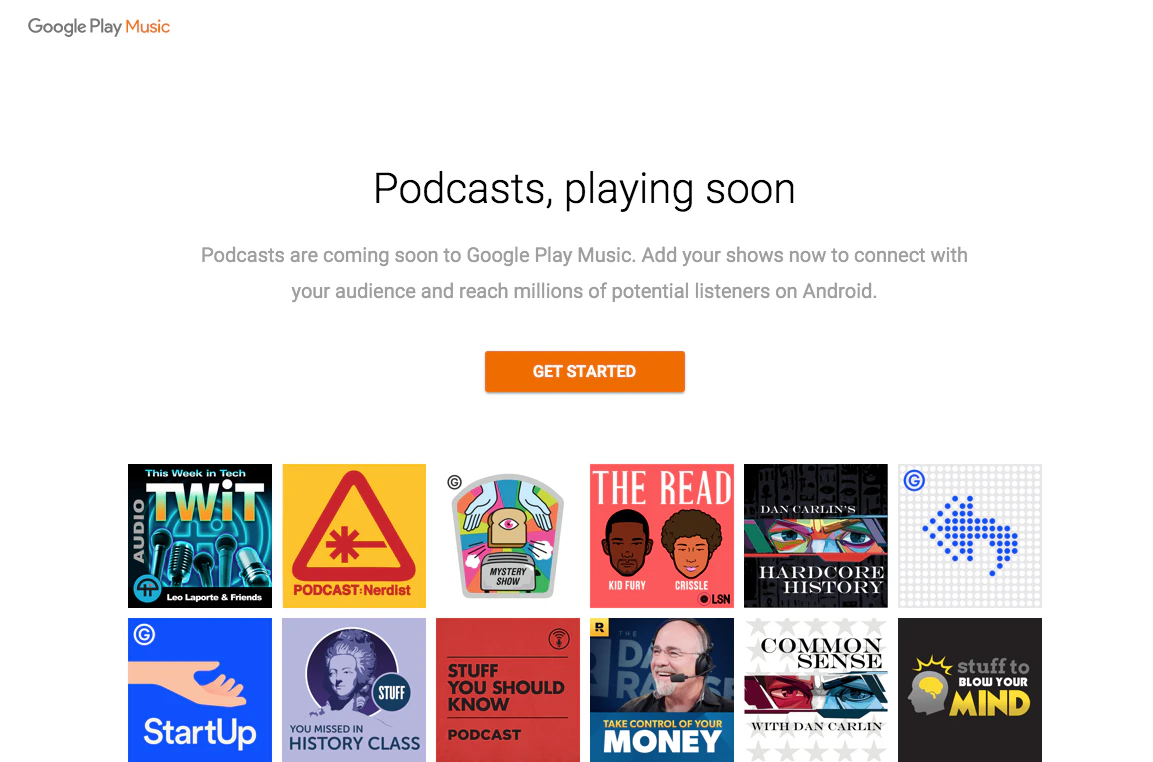Open Take Control of Your Money artwork
The image size is (1153, 762).
(662, 690)
